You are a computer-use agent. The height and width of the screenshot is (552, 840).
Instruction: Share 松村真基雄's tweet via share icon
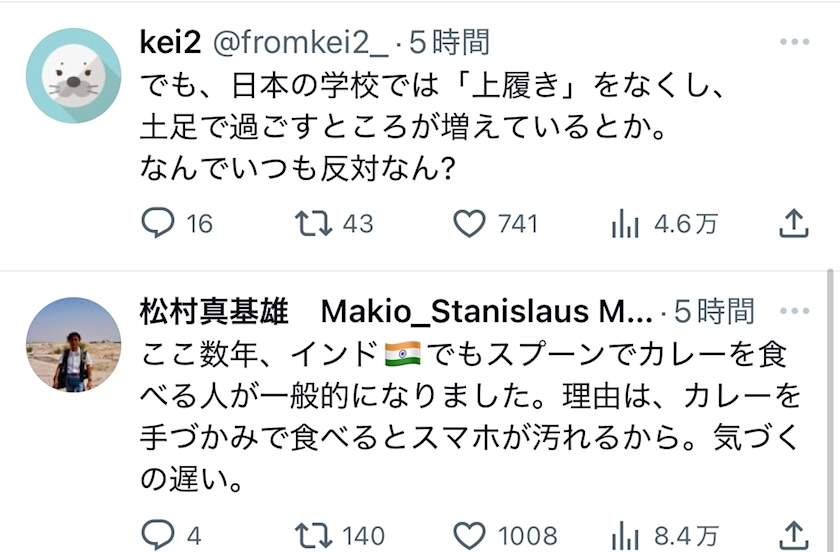click(793, 535)
